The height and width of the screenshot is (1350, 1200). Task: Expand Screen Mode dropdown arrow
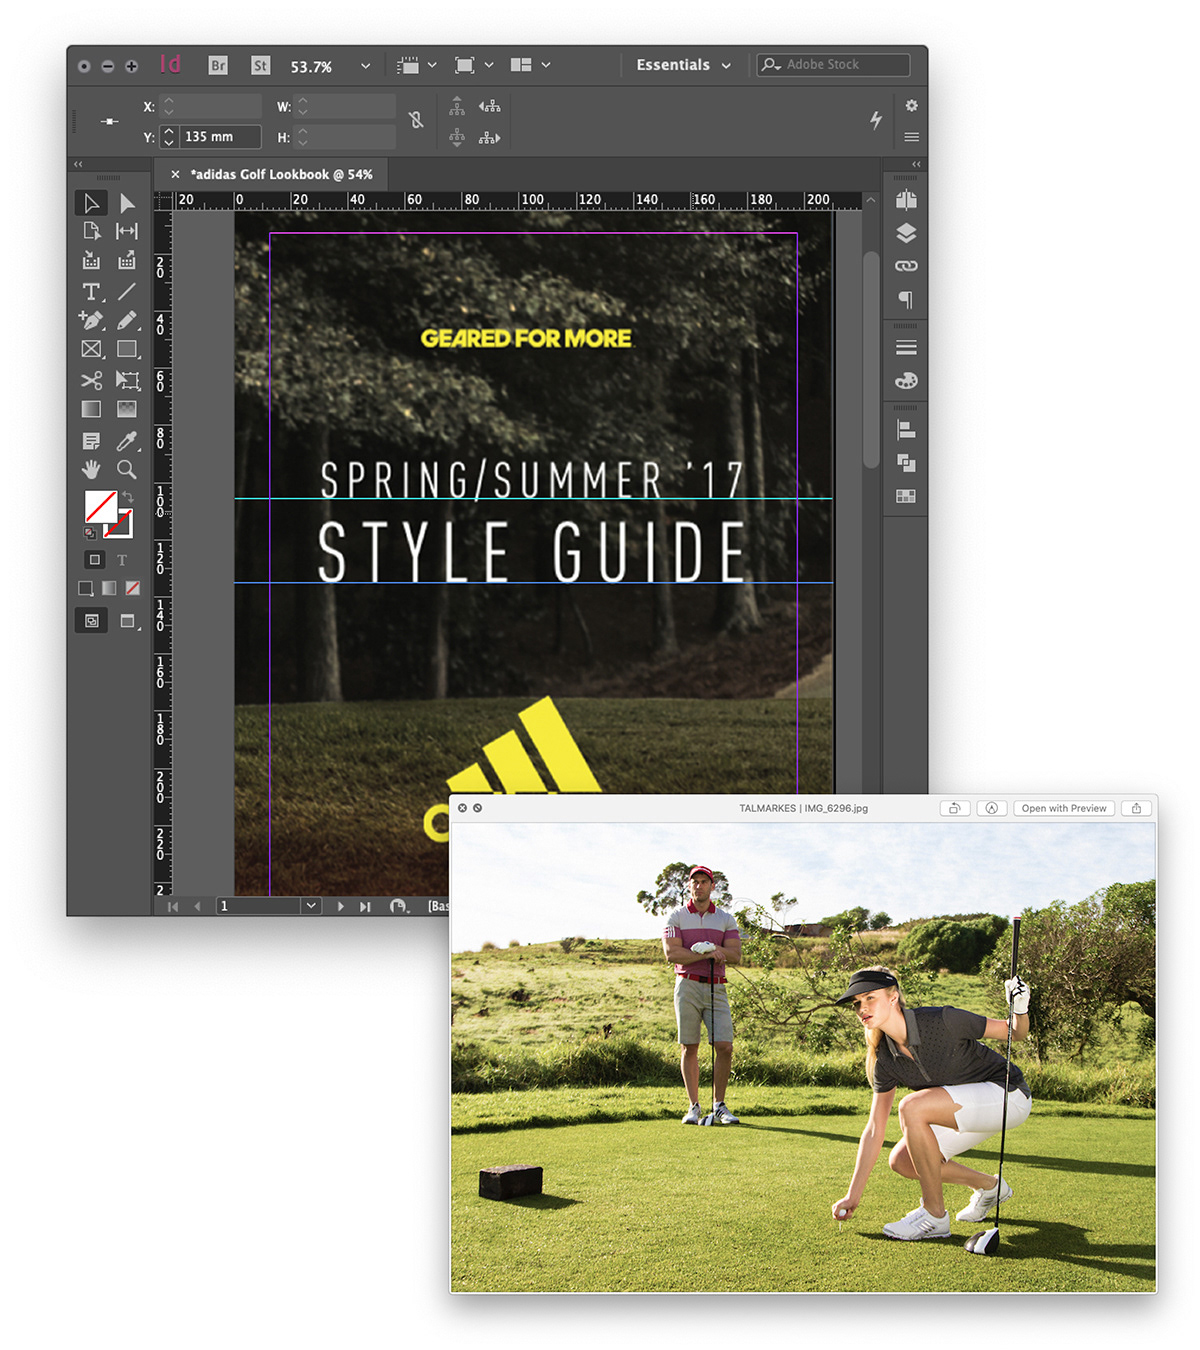click(489, 65)
